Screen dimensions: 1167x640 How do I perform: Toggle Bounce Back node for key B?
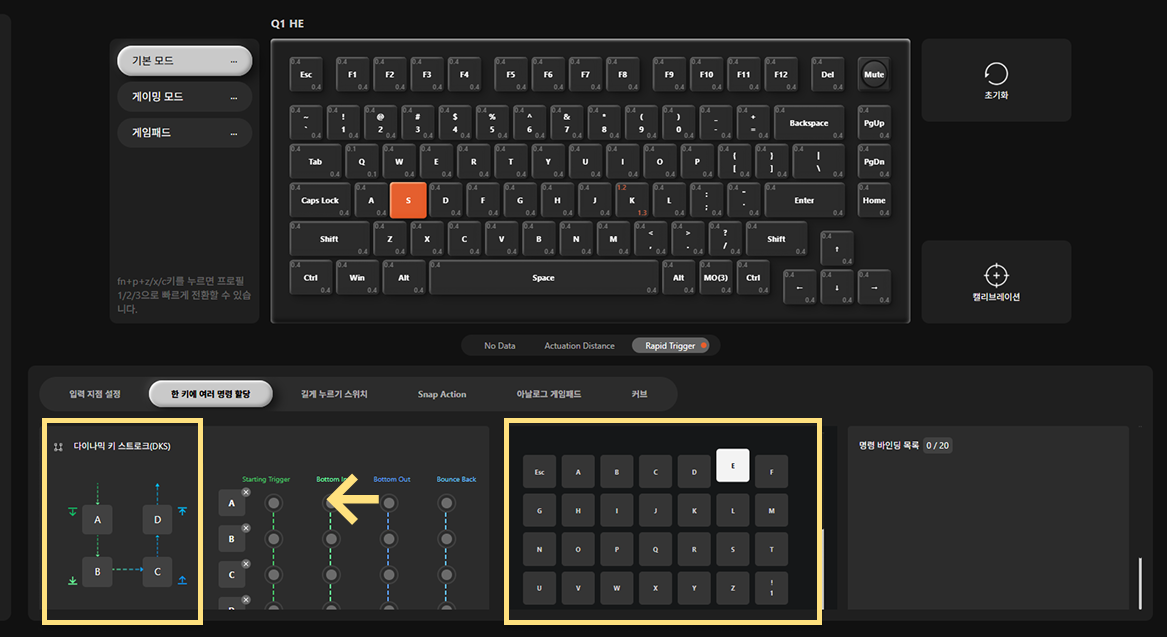pyautogui.click(x=447, y=539)
